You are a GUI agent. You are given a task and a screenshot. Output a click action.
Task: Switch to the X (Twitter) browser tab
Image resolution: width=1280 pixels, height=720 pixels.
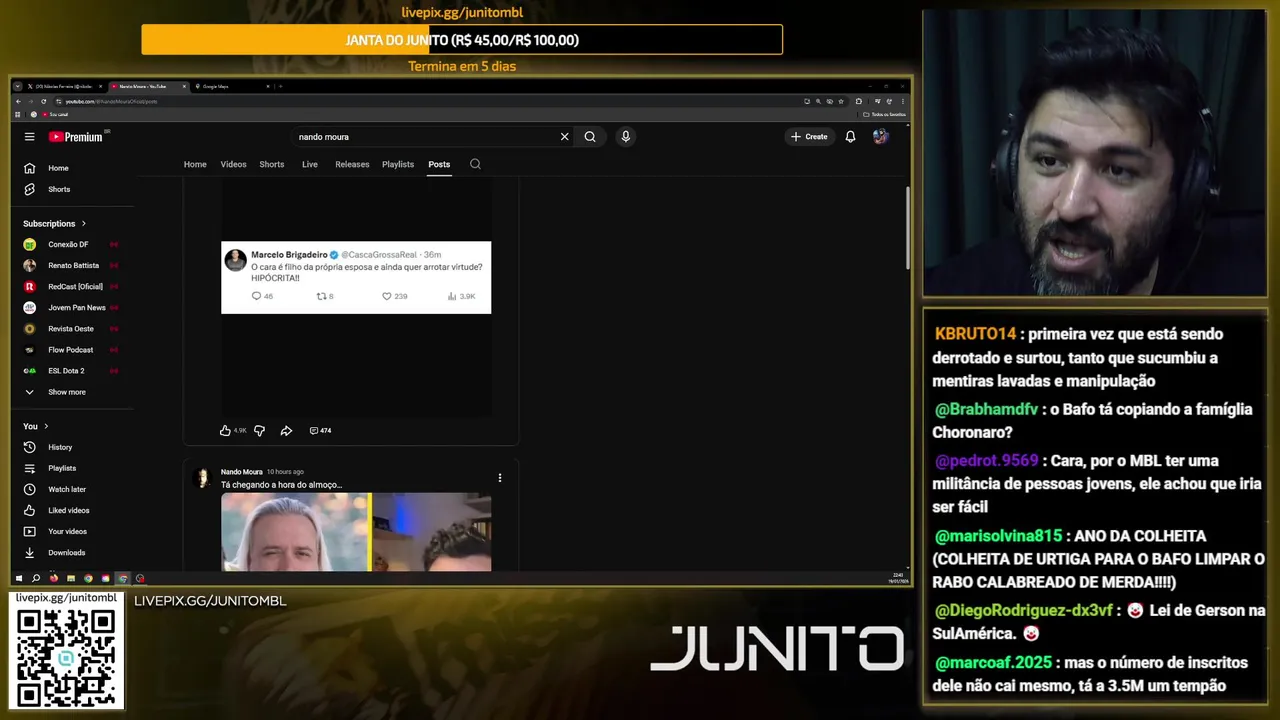click(64, 87)
